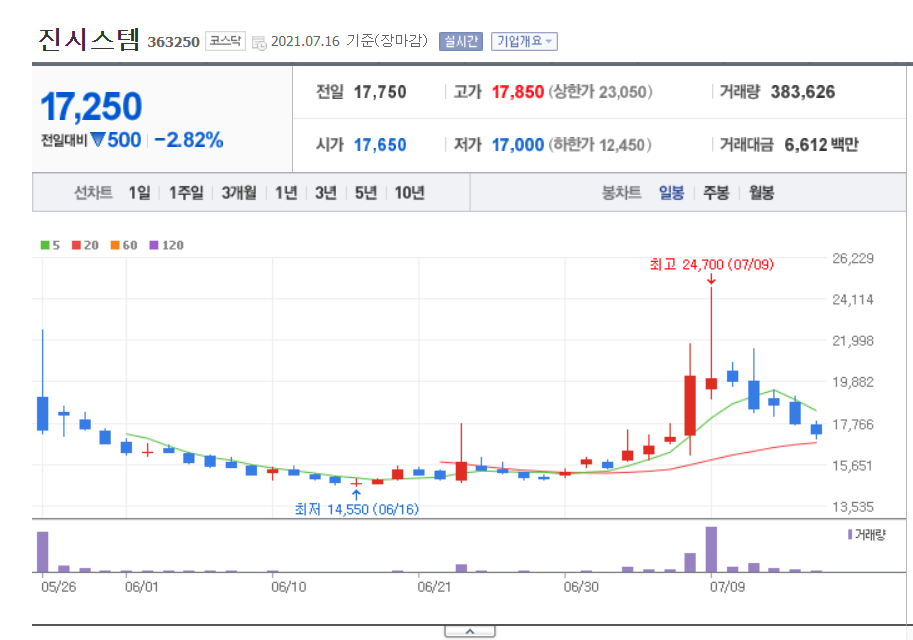This screenshot has height=640, width=913.
Task: Click the tallest volume bar at 07/09
Action: 711,549
